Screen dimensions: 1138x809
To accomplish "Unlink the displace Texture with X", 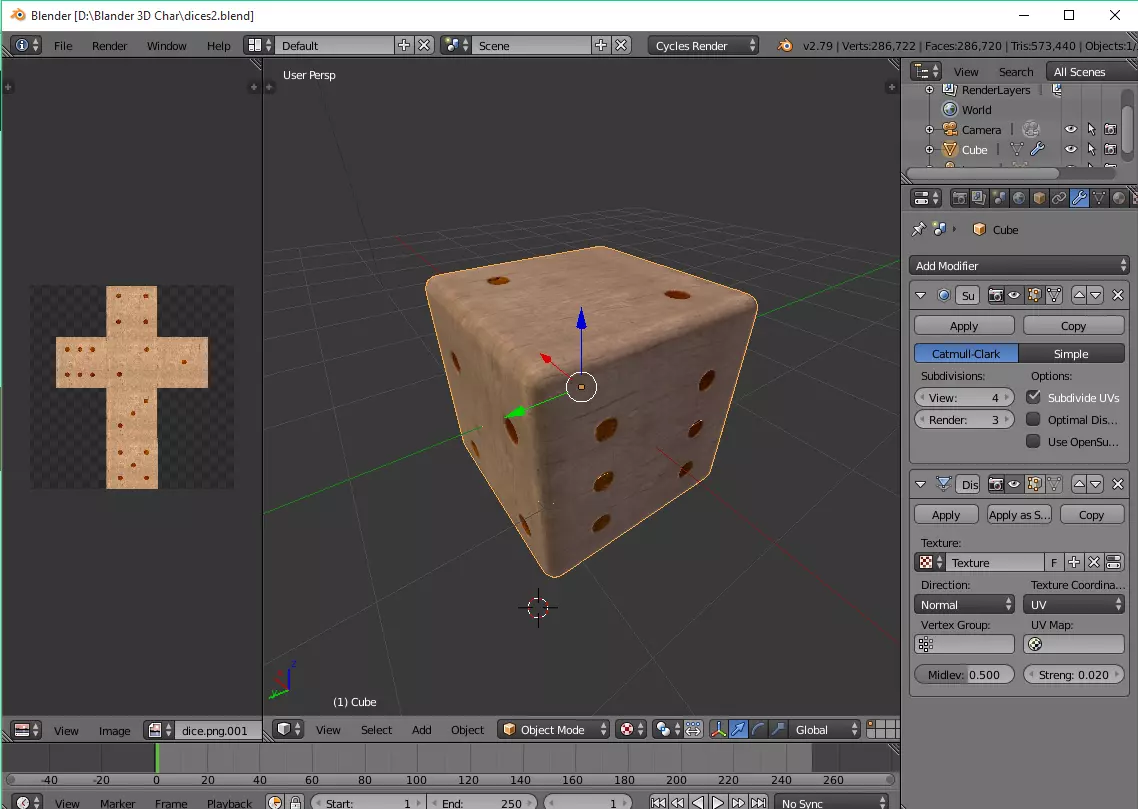I will 1094,562.
